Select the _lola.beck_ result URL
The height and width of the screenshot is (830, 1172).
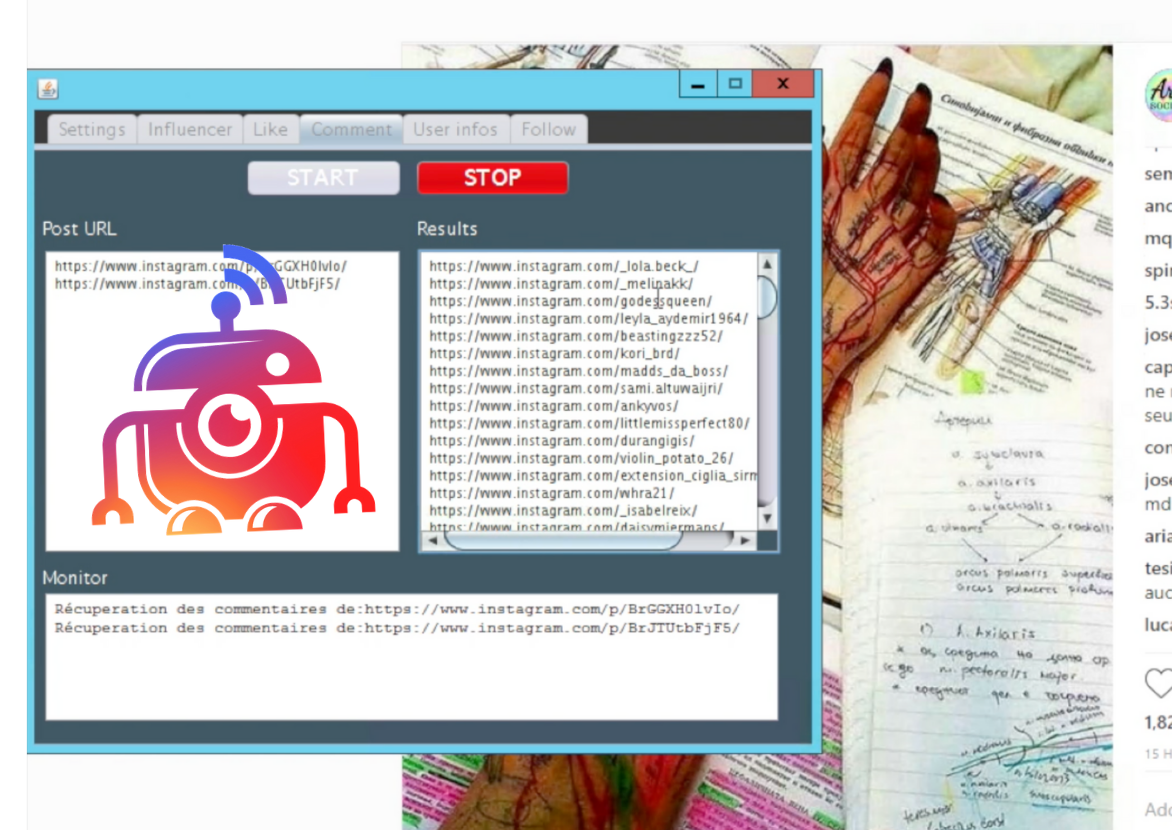coord(564,266)
